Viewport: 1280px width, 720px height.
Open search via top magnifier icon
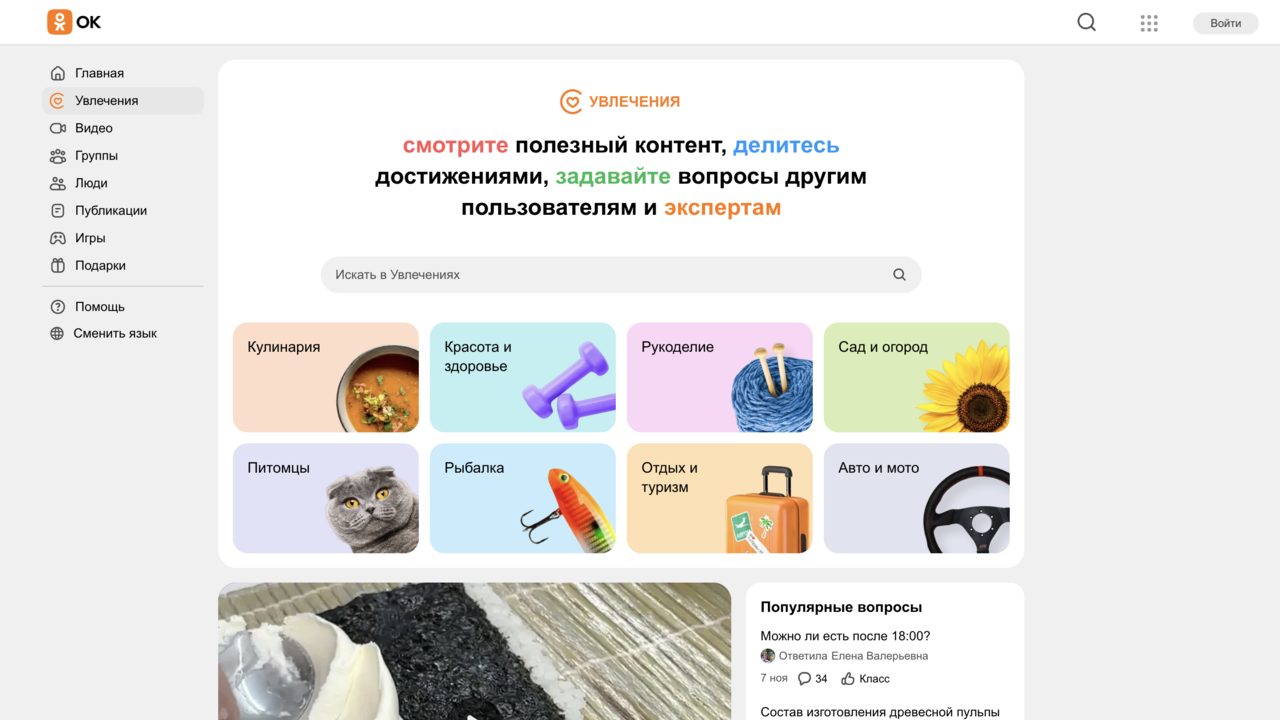[1086, 22]
